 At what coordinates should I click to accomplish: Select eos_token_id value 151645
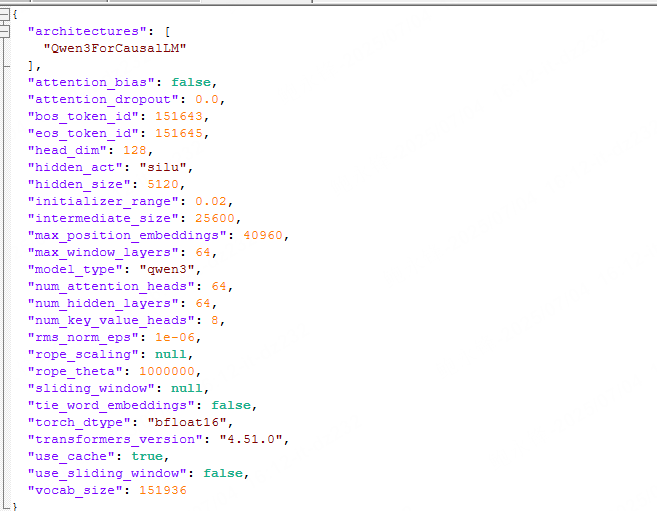point(179,134)
